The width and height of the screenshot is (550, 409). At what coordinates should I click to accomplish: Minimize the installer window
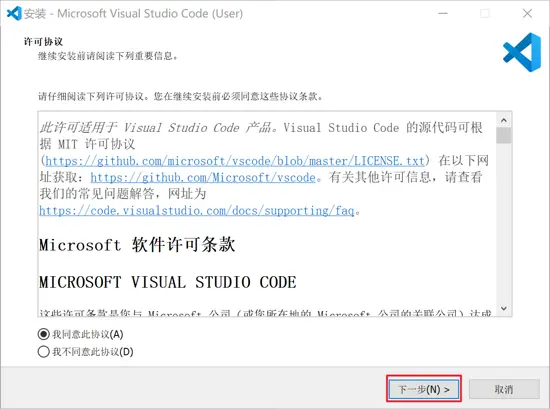(443, 14)
